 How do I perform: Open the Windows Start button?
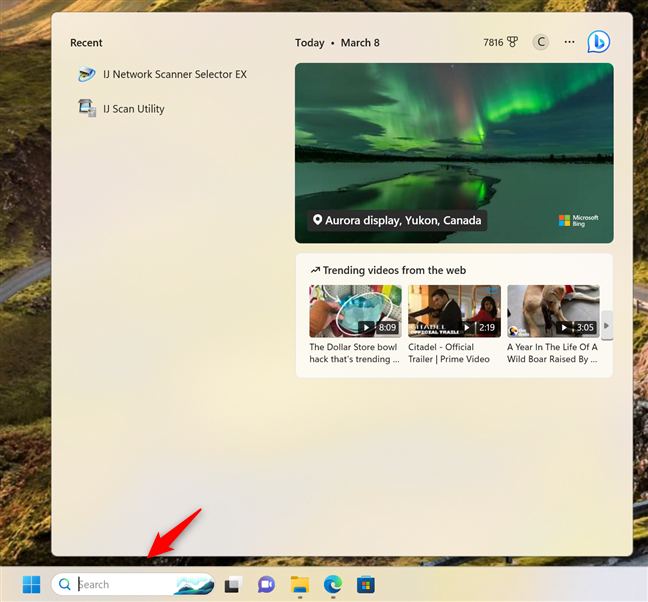click(31, 584)
